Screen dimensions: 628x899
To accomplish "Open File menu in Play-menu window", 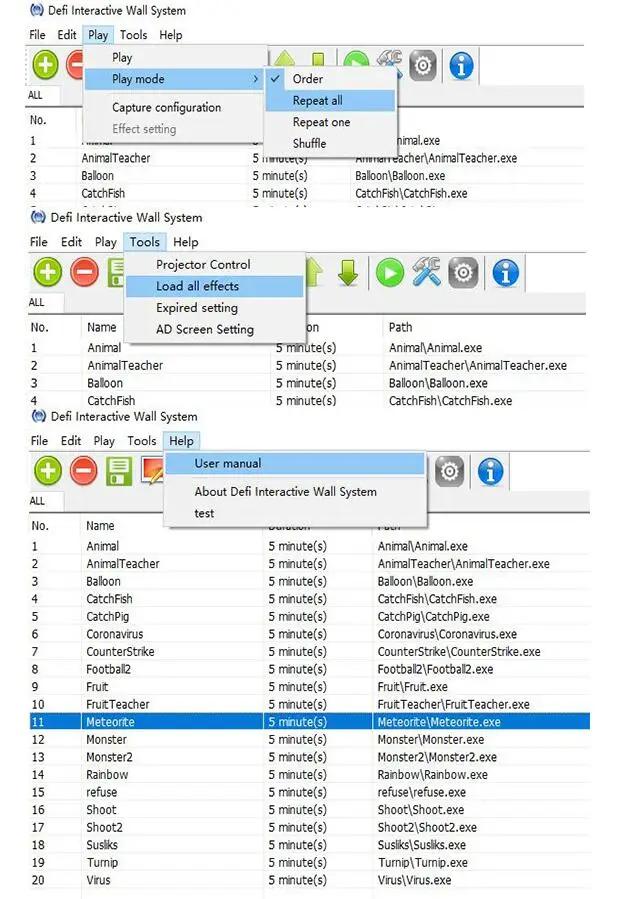I will click(x=37, y=34).
